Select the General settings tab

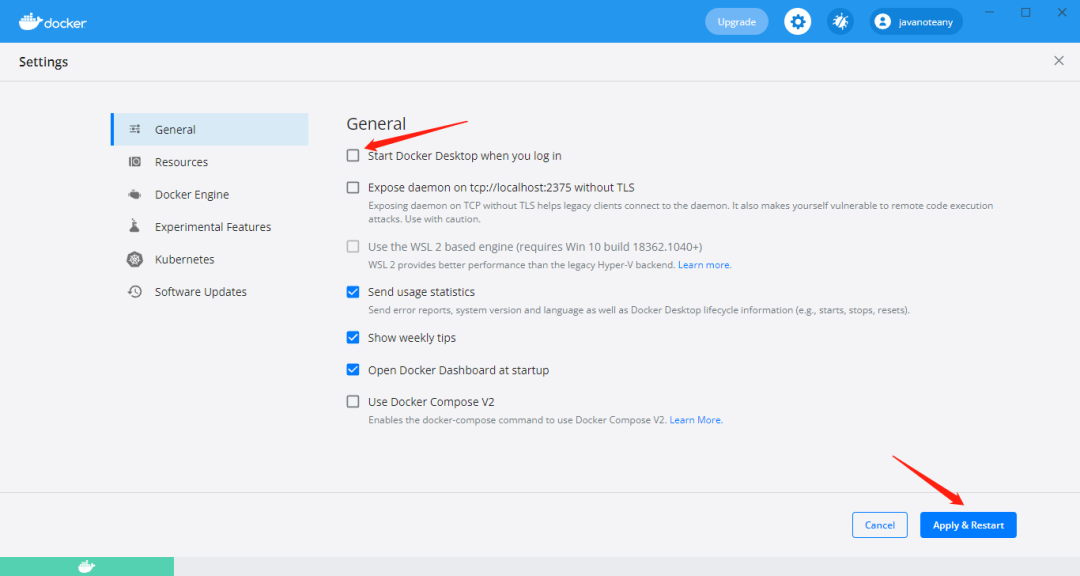coord(210,129)
